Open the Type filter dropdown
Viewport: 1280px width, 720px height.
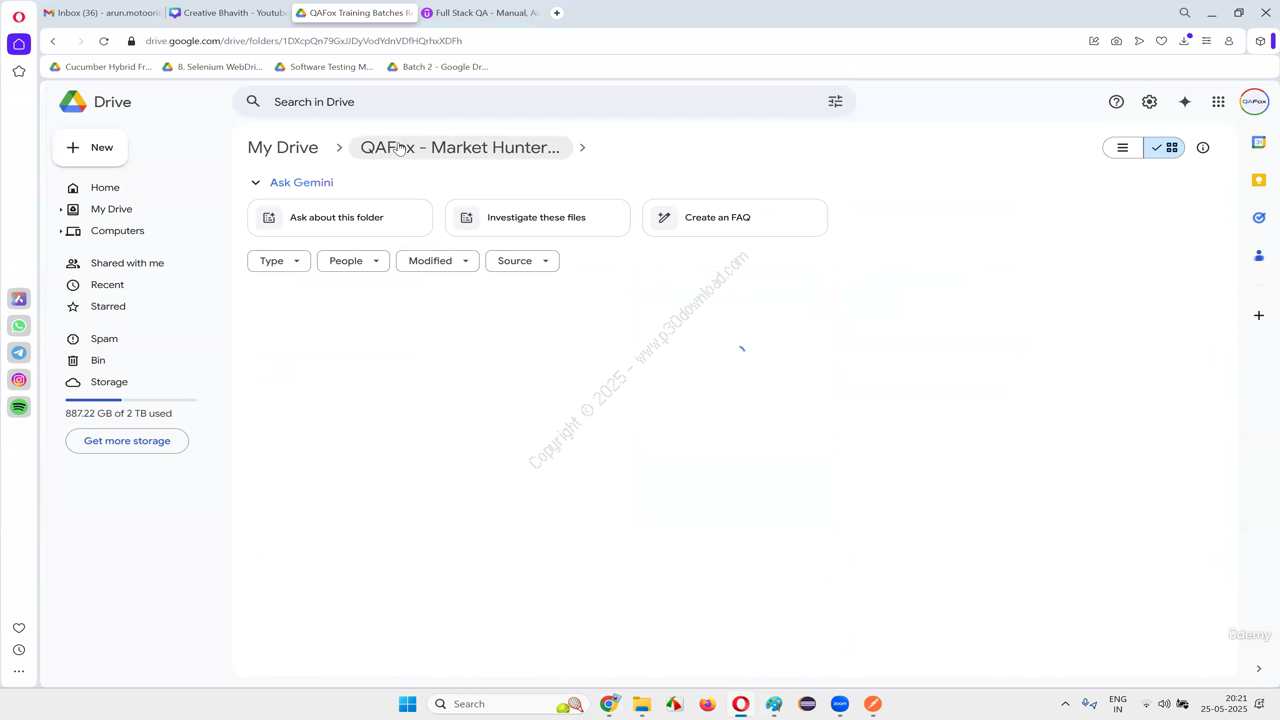click(279, 261)
